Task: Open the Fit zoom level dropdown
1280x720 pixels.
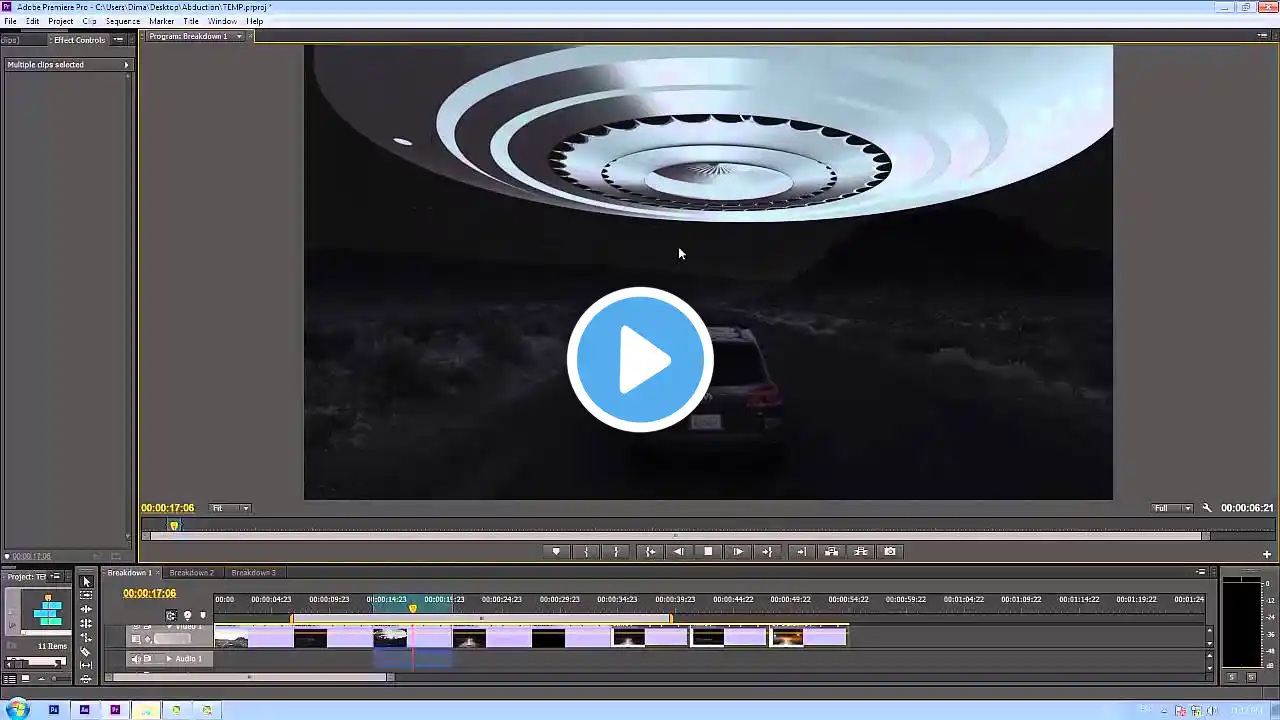Action: click(x=230, y=508)
